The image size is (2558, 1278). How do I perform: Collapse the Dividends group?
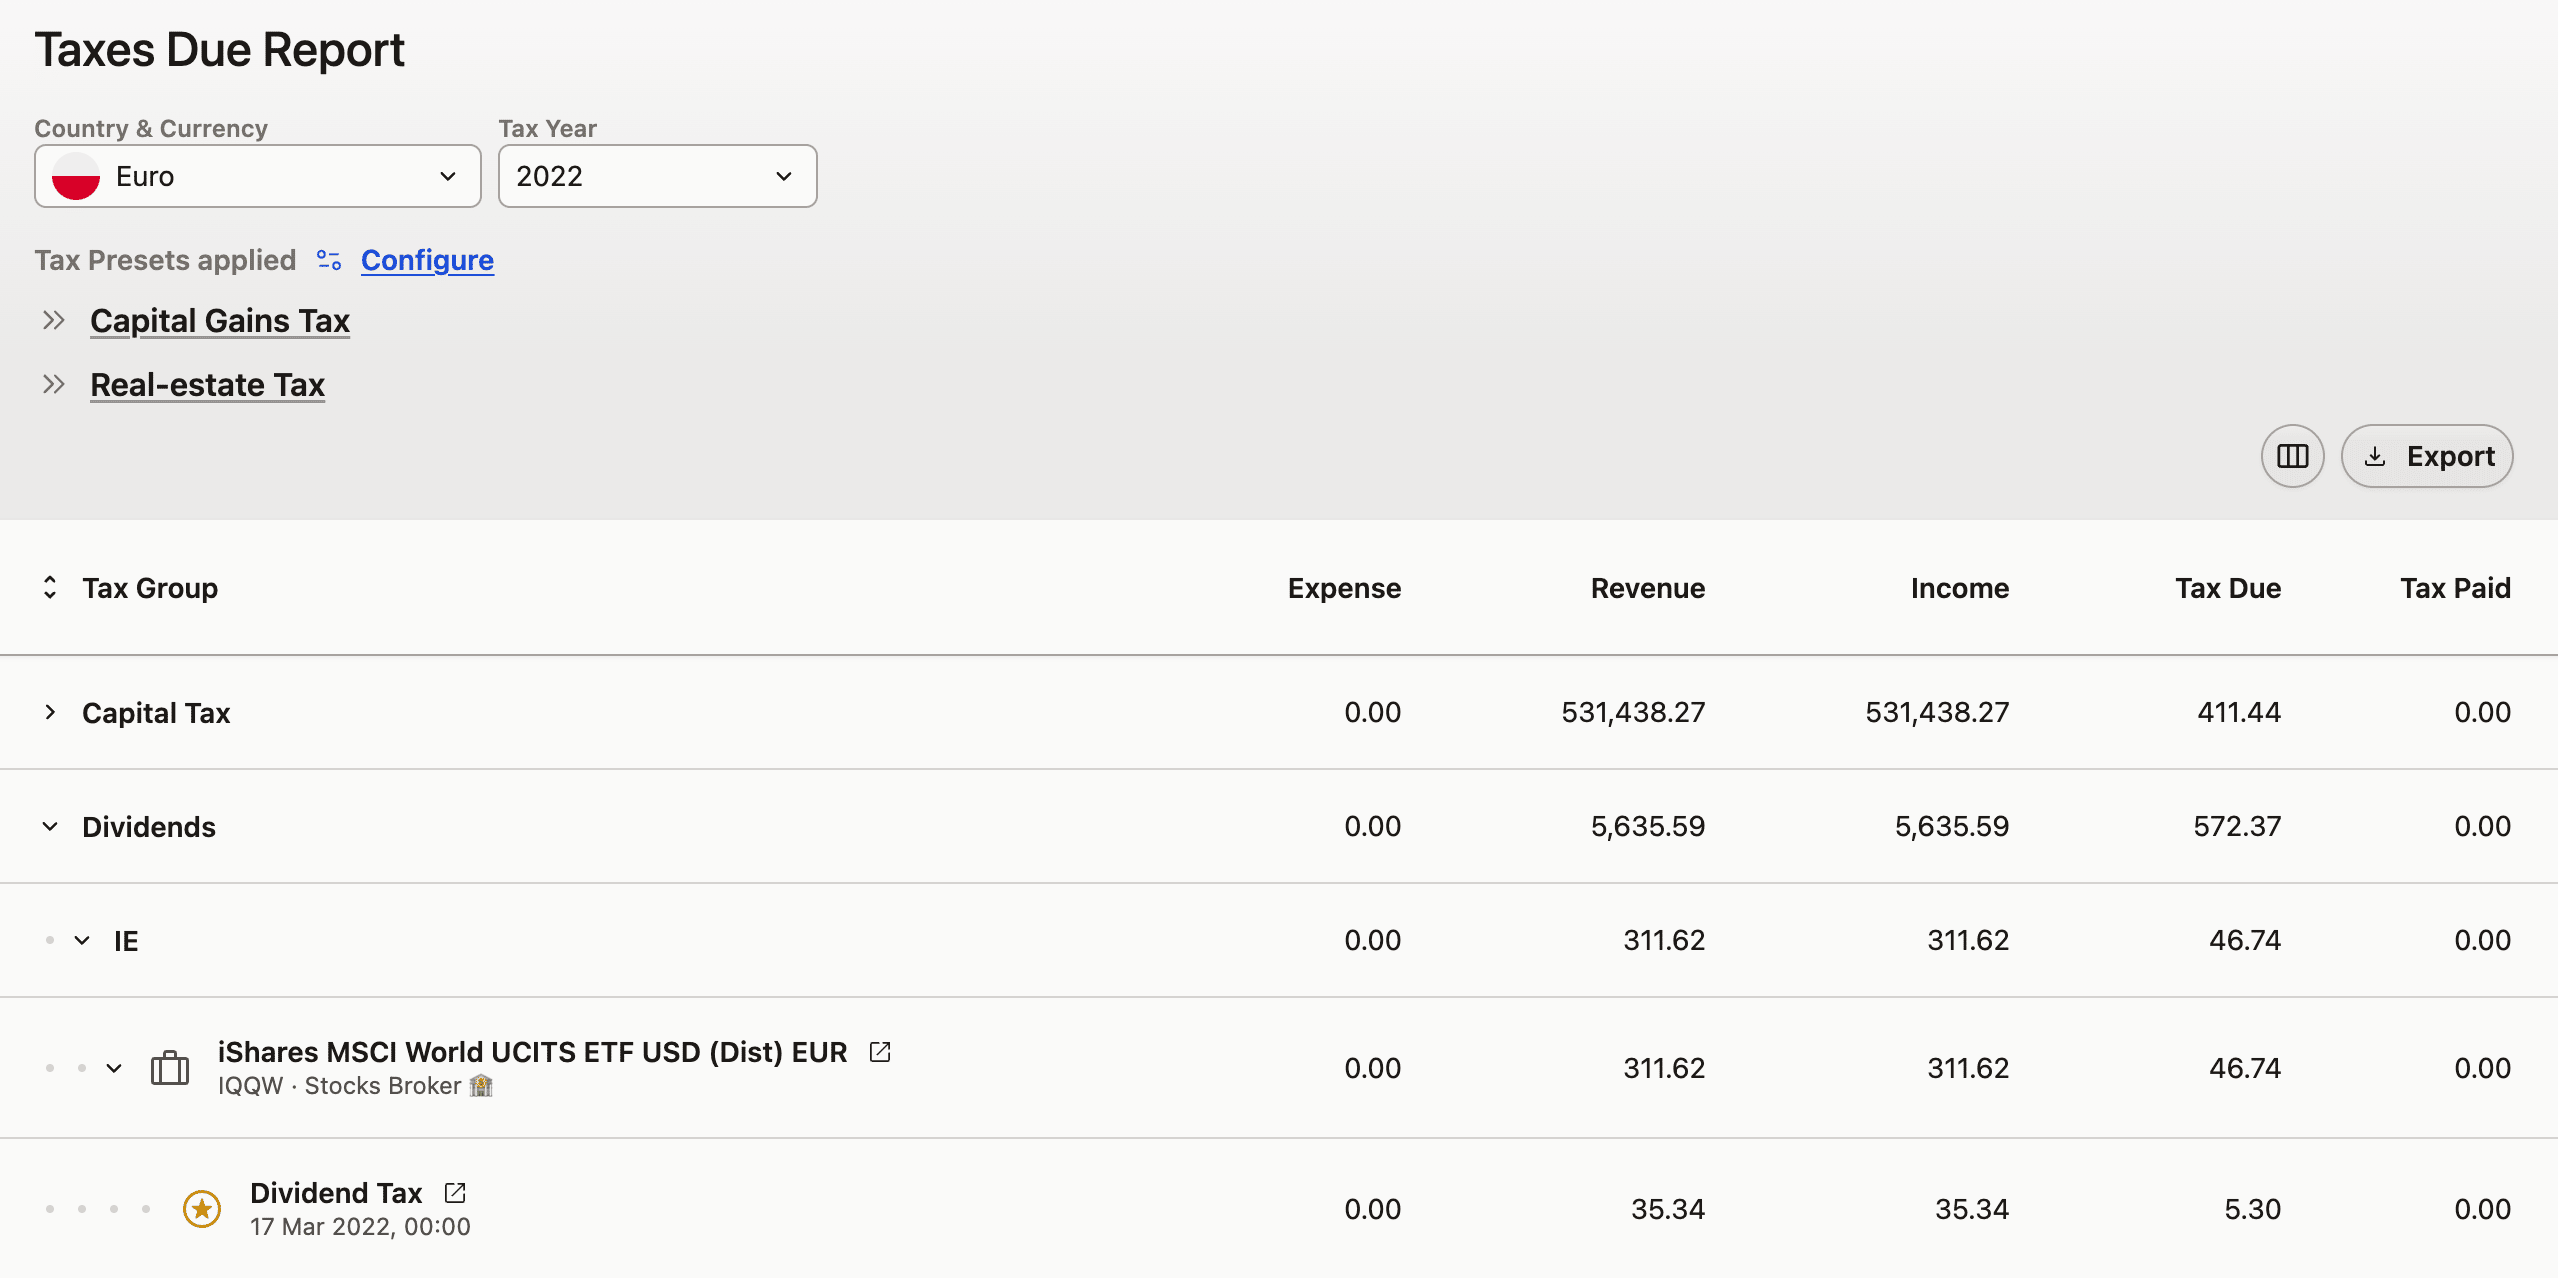[50, 826]
